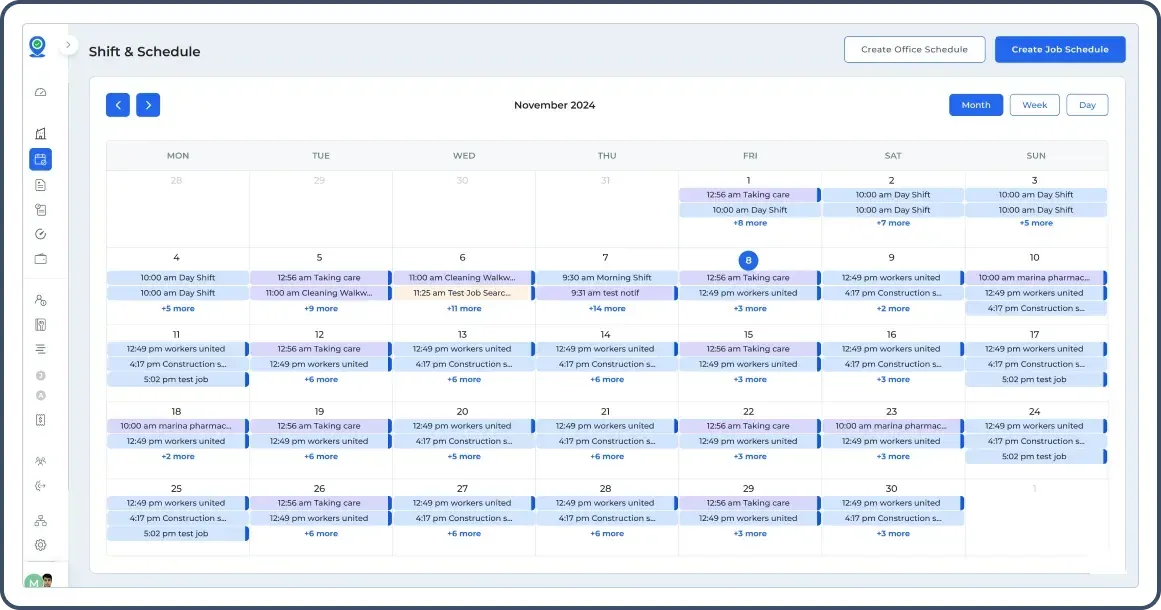
Task: Open the Dashboard speedometer icon in sidebar
Action: pos(40,91)
